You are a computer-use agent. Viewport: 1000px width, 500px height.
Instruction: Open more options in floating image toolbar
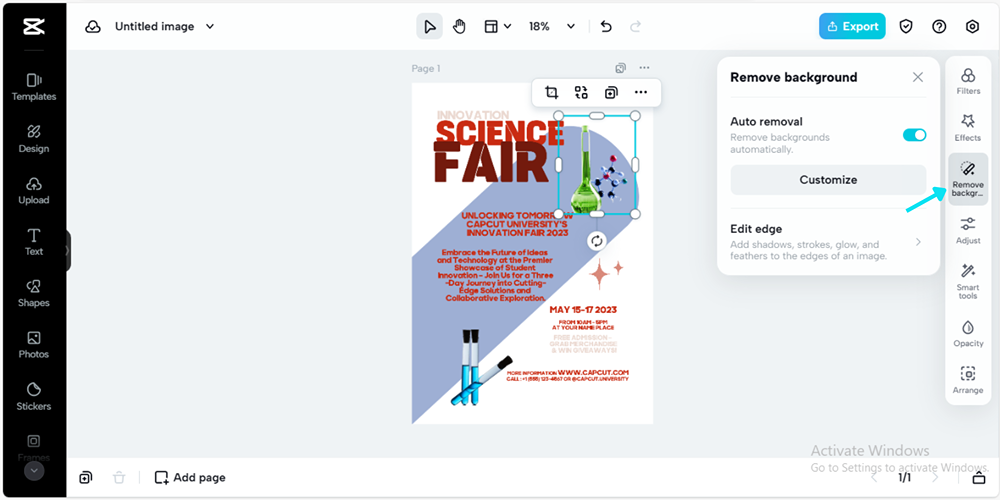641,93
